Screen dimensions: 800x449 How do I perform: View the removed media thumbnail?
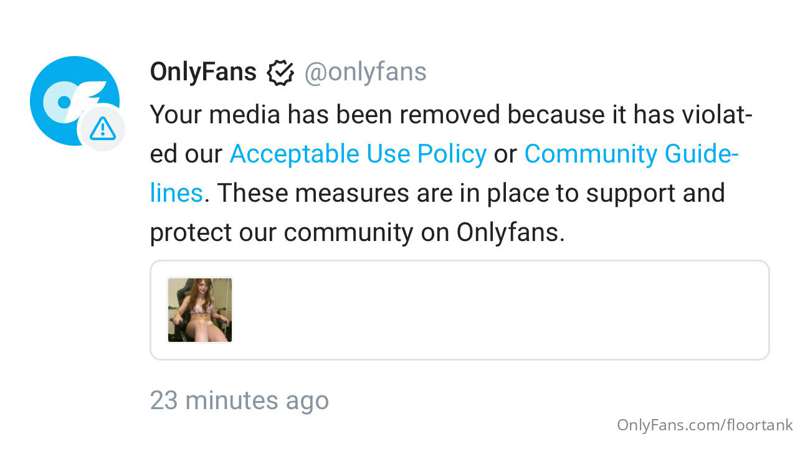pyautogui.click(x=200, y=310)
